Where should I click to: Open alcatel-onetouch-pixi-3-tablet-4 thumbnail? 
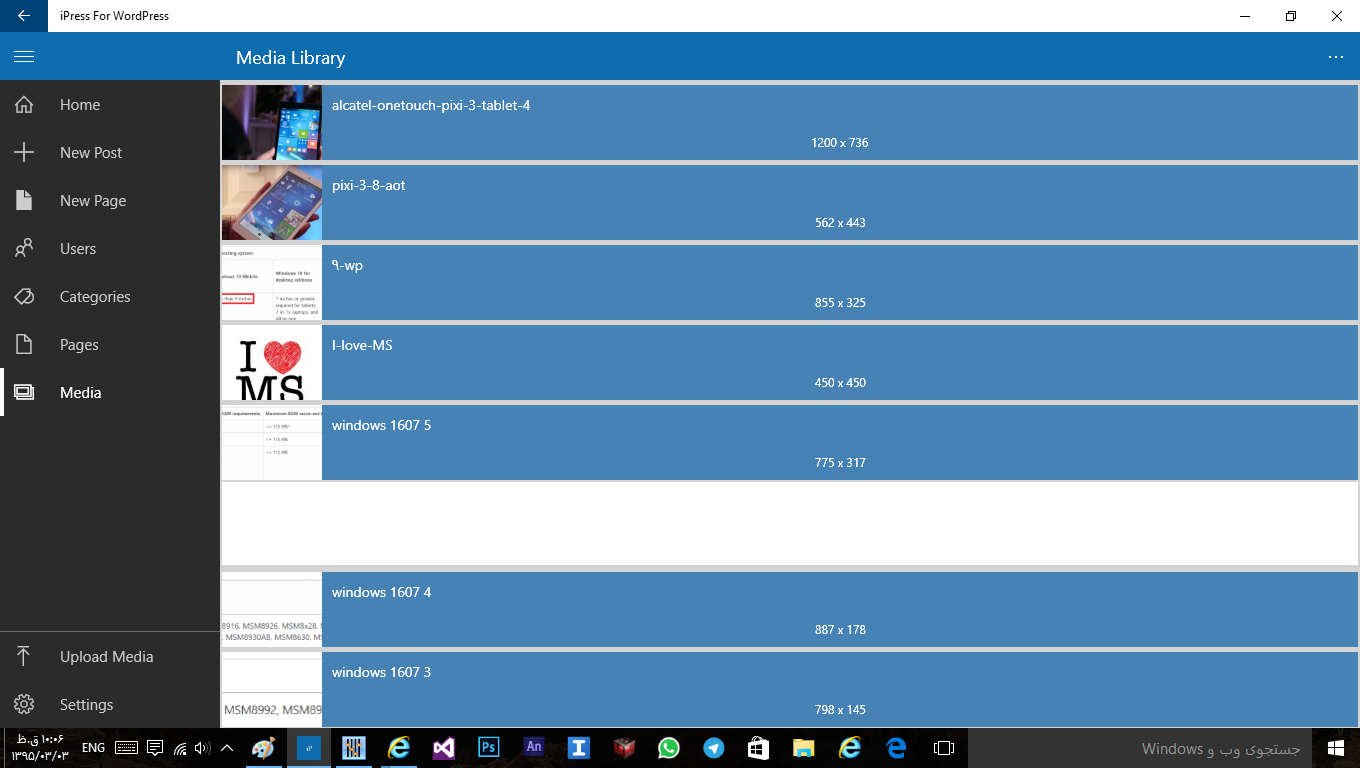click(272, 122)
